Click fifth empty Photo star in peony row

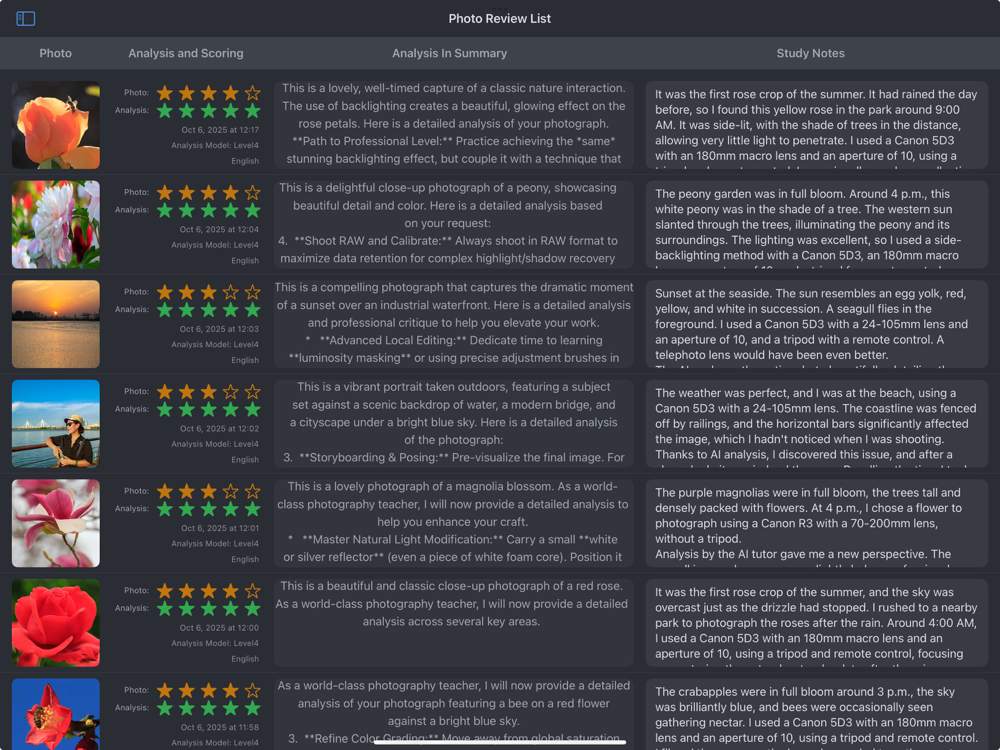click(x=253, y=193)
